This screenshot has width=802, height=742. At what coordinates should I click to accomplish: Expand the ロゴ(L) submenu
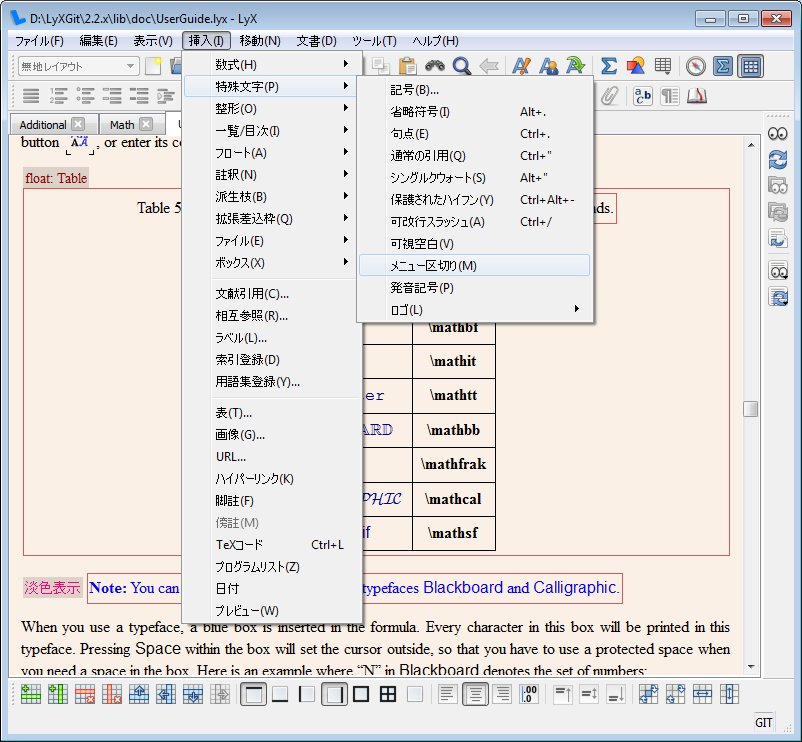point(475,309)
